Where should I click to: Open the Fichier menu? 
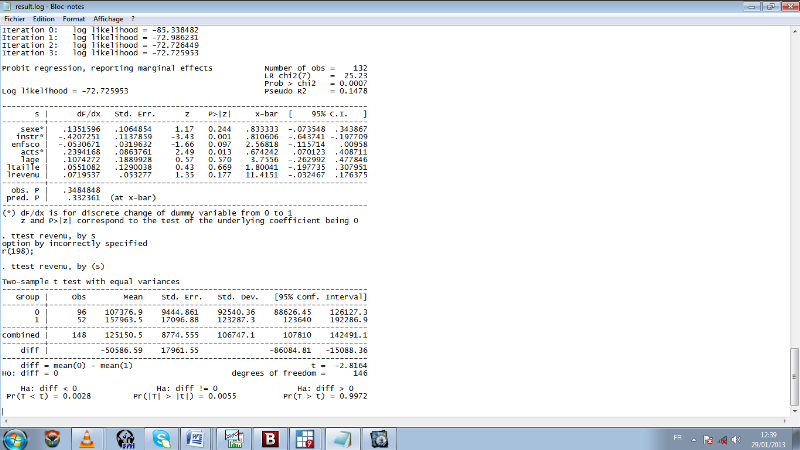(x=14, y=19)
